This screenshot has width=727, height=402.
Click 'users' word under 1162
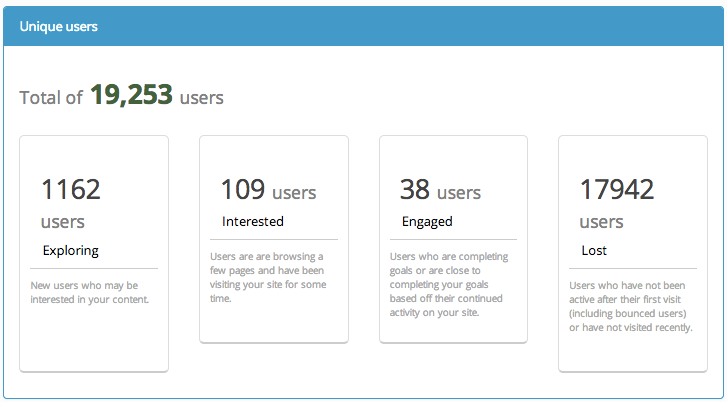tap(63, 222)
